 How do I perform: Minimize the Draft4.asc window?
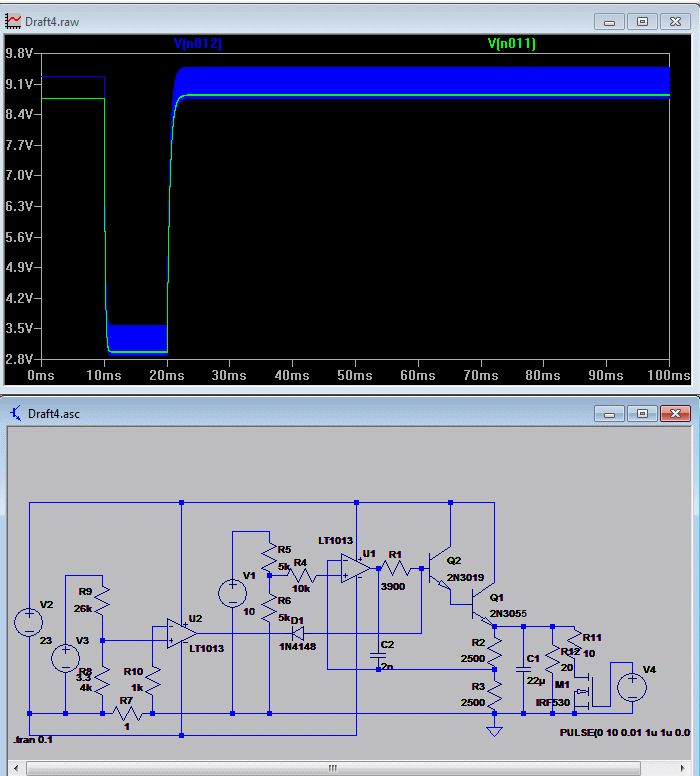point(609,414)
